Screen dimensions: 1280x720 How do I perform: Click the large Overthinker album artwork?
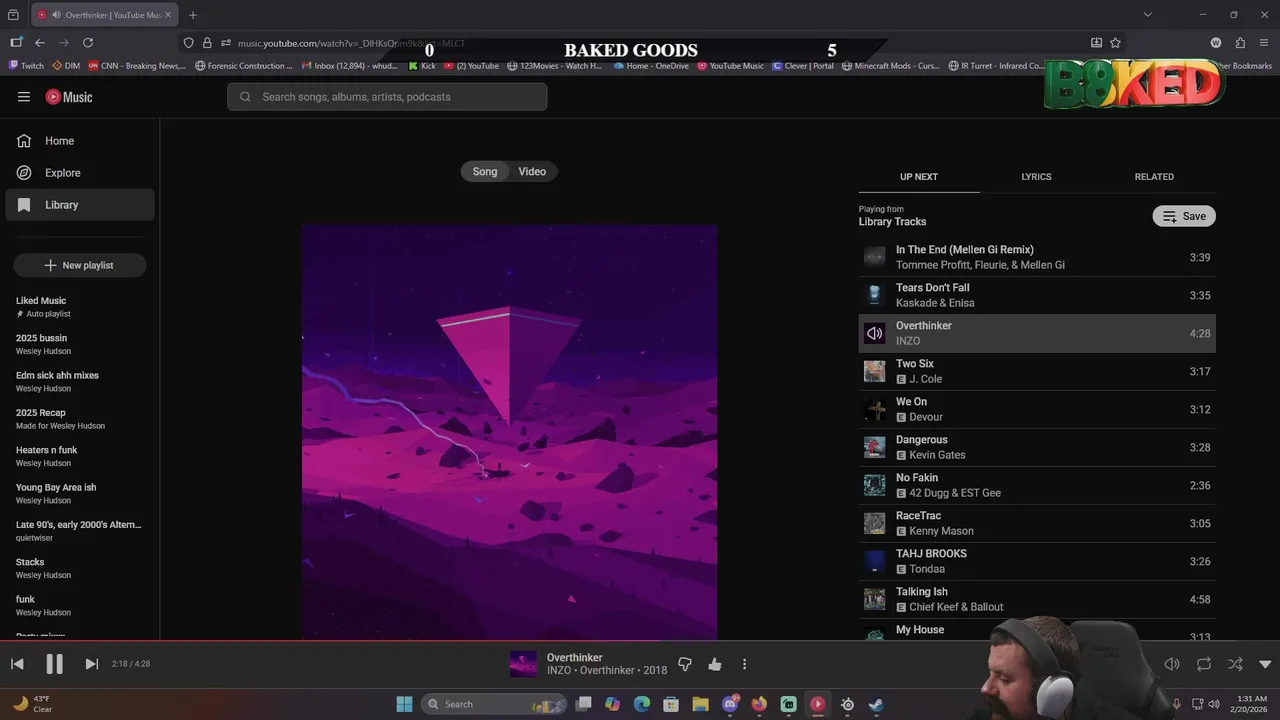(x=510, y=432)
